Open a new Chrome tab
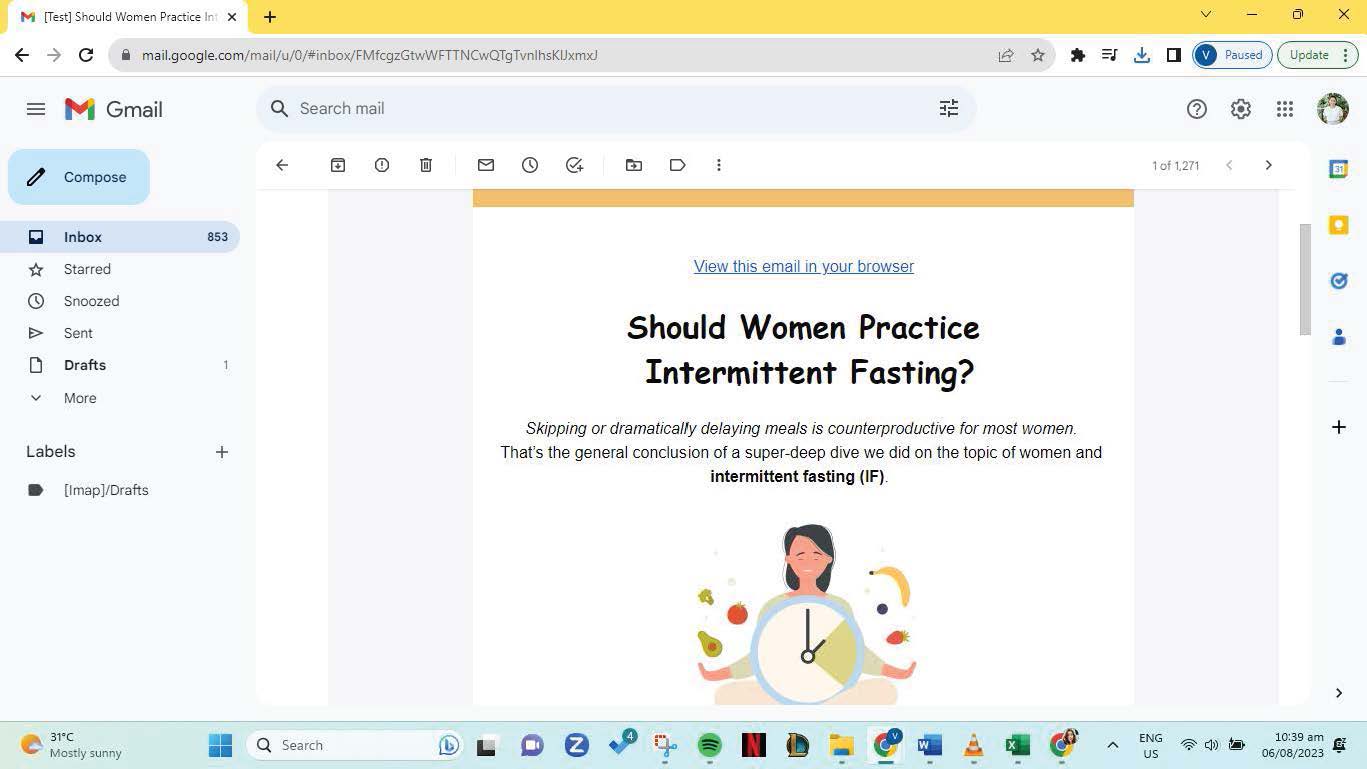This screenshot has width=1367, height=769. point(270,16)
